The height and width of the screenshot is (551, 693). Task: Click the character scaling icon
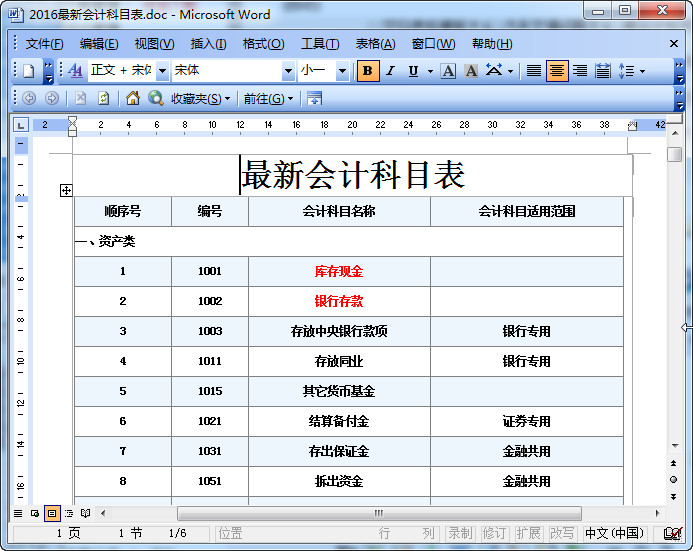[494, 71]
